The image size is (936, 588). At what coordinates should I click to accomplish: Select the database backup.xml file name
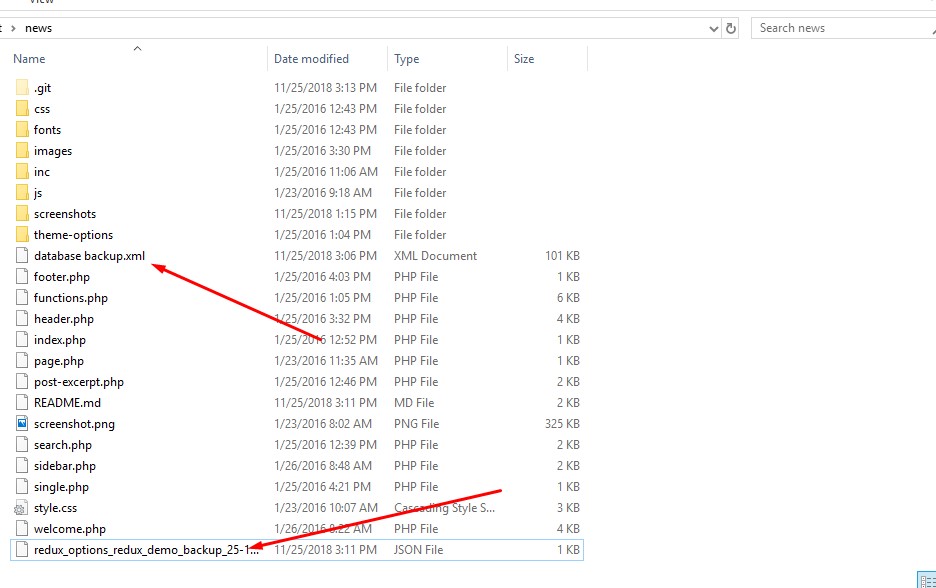[x=90, y=255]
